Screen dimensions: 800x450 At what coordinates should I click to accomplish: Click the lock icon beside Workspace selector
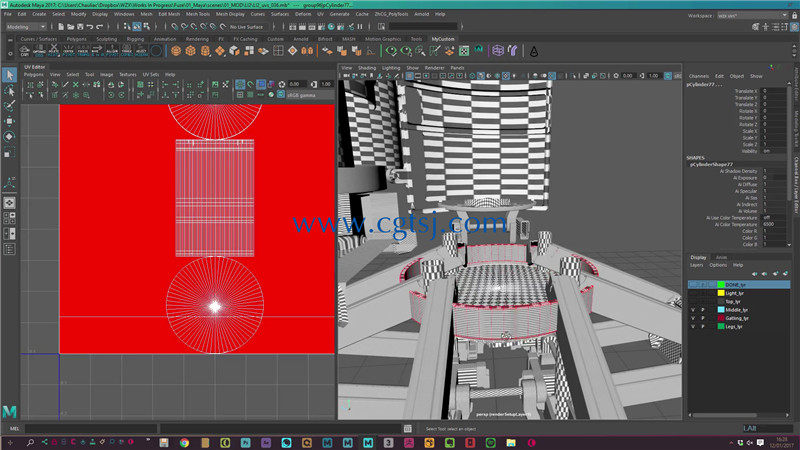pos(794,16)
